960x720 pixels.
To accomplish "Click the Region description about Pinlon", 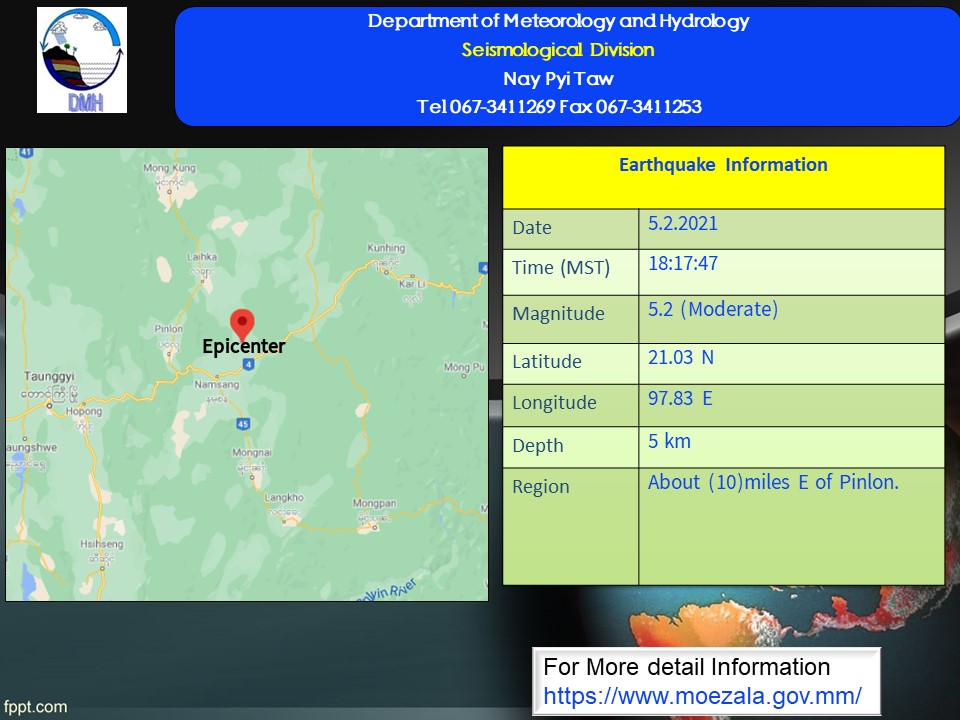I will (773, 482).
